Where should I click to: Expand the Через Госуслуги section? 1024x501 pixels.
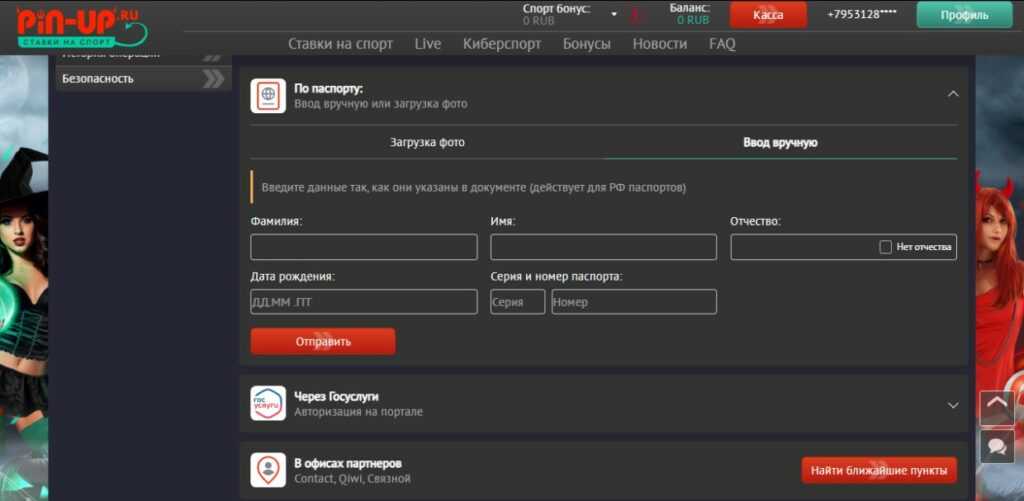tap(953, 405)
